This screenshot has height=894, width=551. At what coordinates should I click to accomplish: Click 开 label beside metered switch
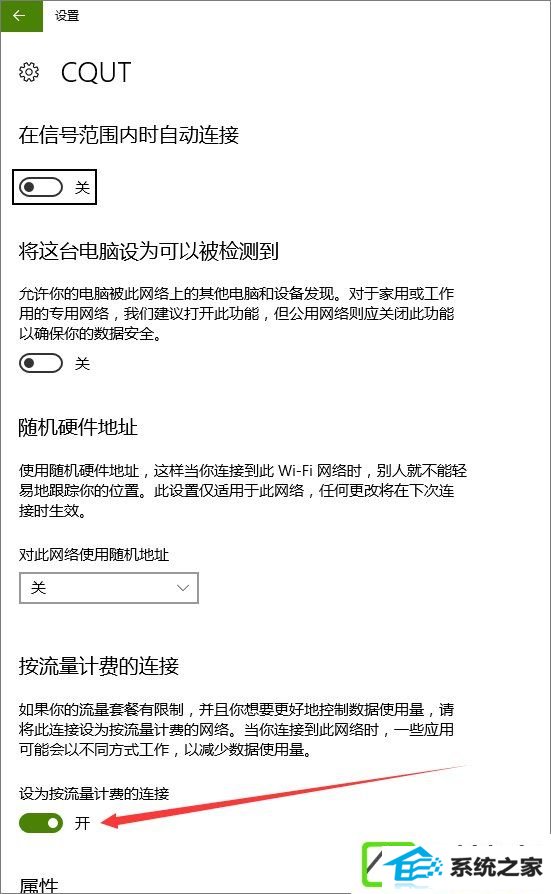tap(82, 823)
